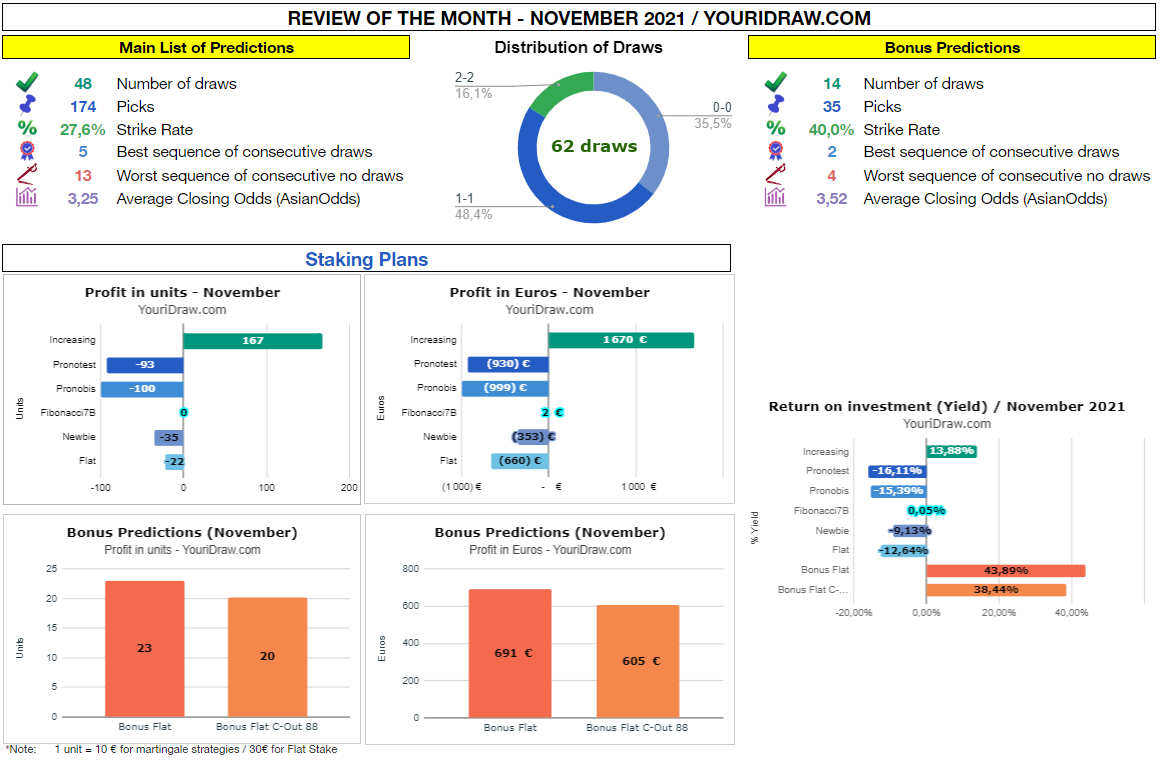Screen dimensions: 1160x761
Task: Click the medal icon for Best sequence (Main List)
Action: (x=26, y=152)
